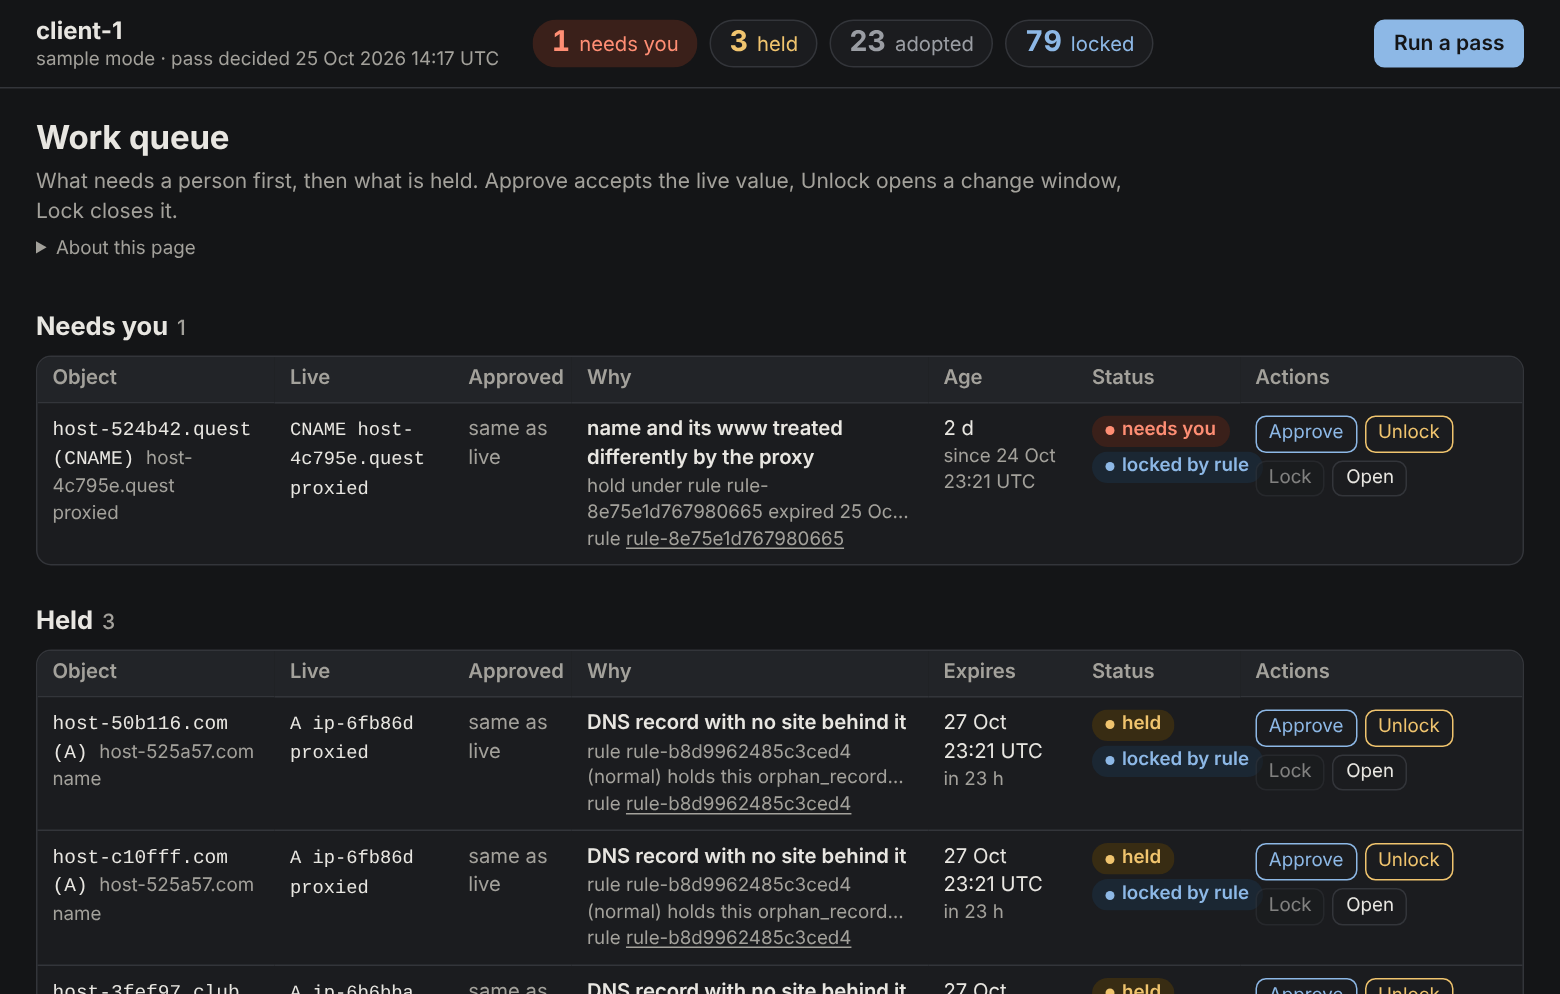Click 'name and its www treated differently' reason

coord(714,443)
